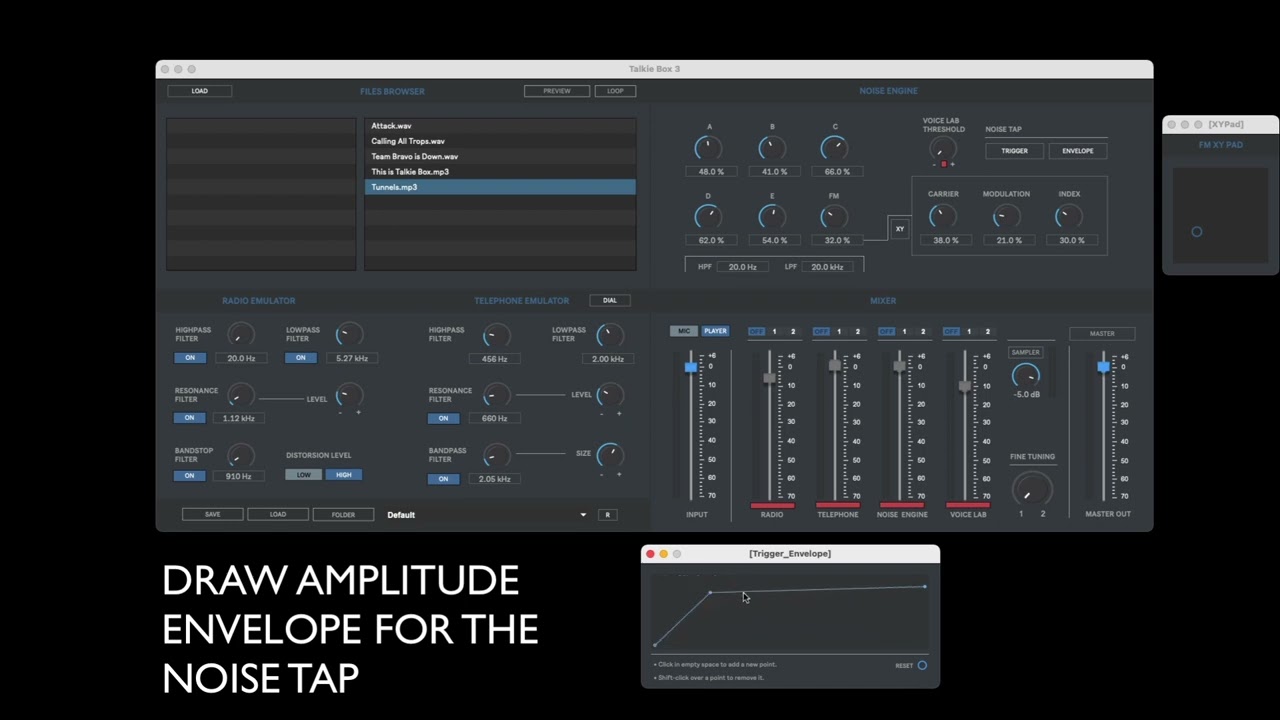Image resolution: width=1280 pixels, height=720 pixels.
Task: Click the circle in the FM XY Pad window
Action: [x=1197, y=232]
